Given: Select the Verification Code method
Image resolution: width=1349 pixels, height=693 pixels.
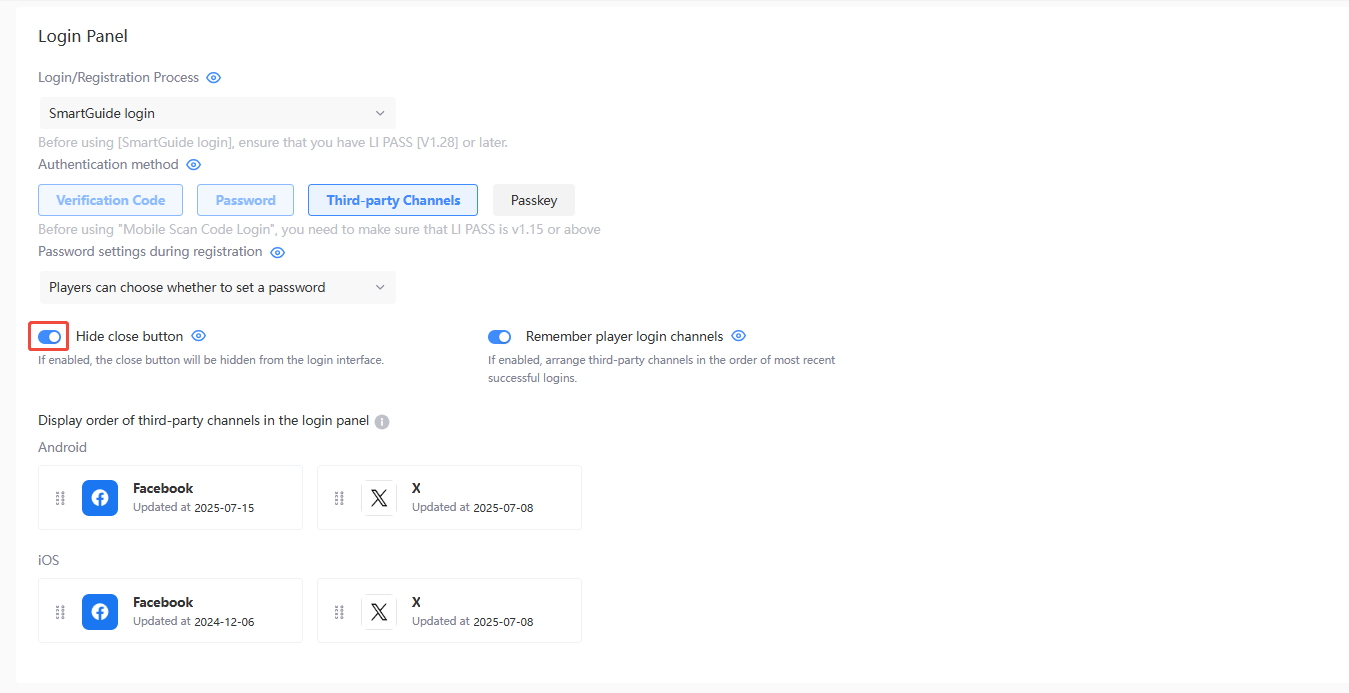Looking at the screenshot, I should (x=110, y=200).
